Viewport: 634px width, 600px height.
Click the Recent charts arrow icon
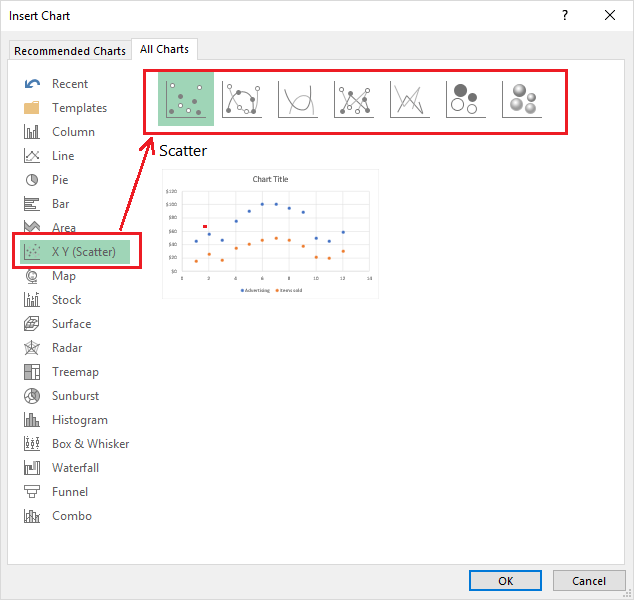point(32,84)
